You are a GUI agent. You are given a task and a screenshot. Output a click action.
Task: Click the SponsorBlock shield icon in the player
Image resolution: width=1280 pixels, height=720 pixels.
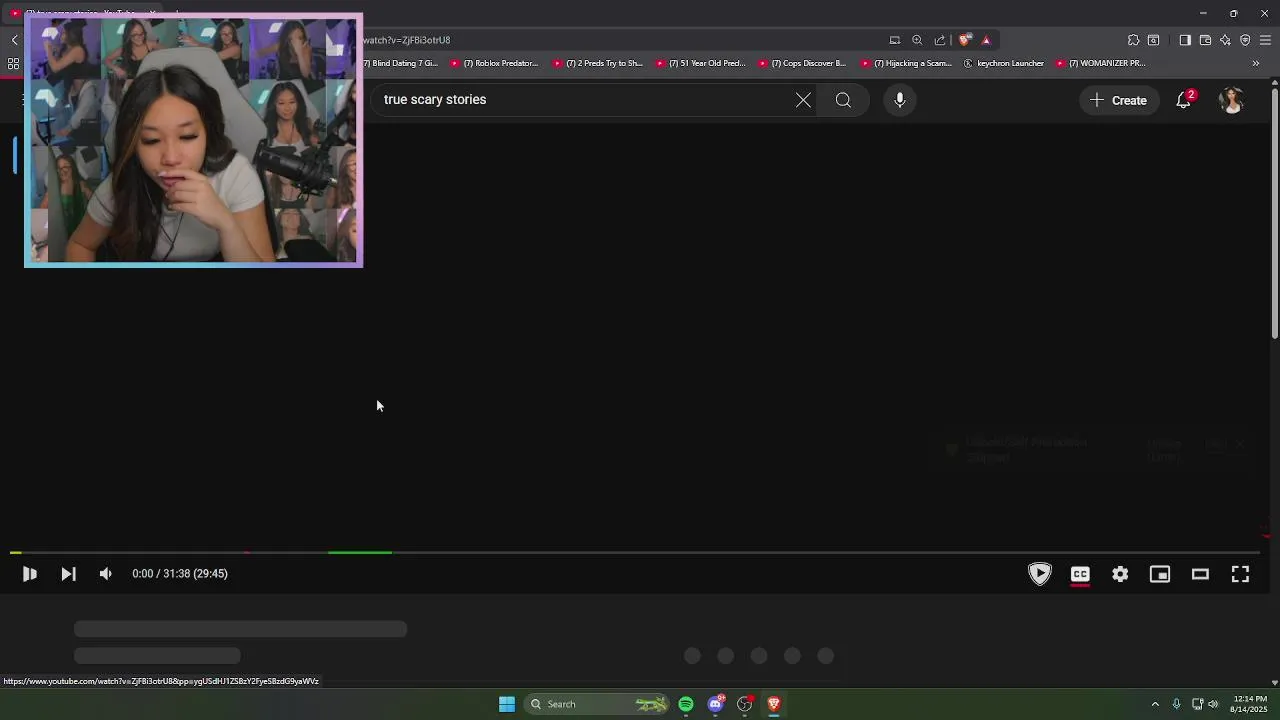1040,574
